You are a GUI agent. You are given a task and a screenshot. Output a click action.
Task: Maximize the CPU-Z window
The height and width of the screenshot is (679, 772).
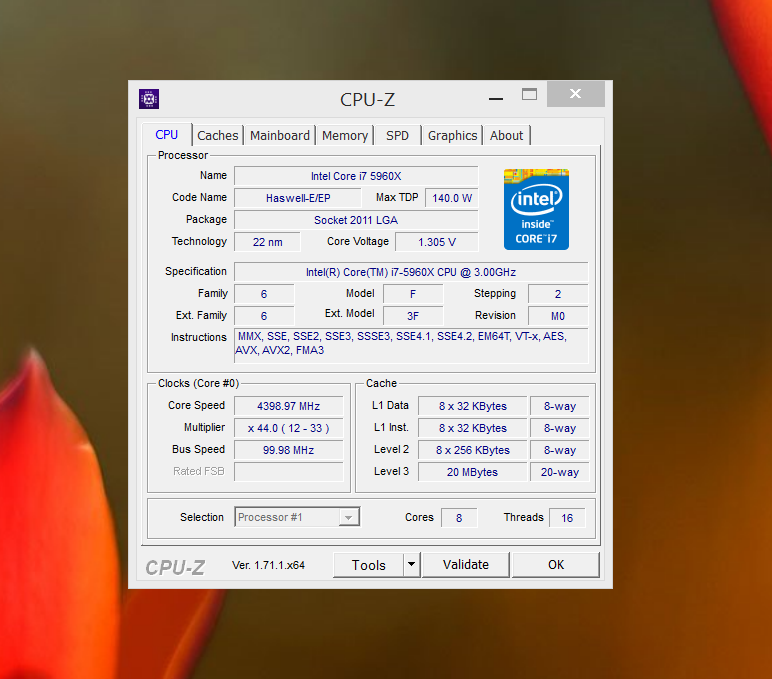coord(529,95)
